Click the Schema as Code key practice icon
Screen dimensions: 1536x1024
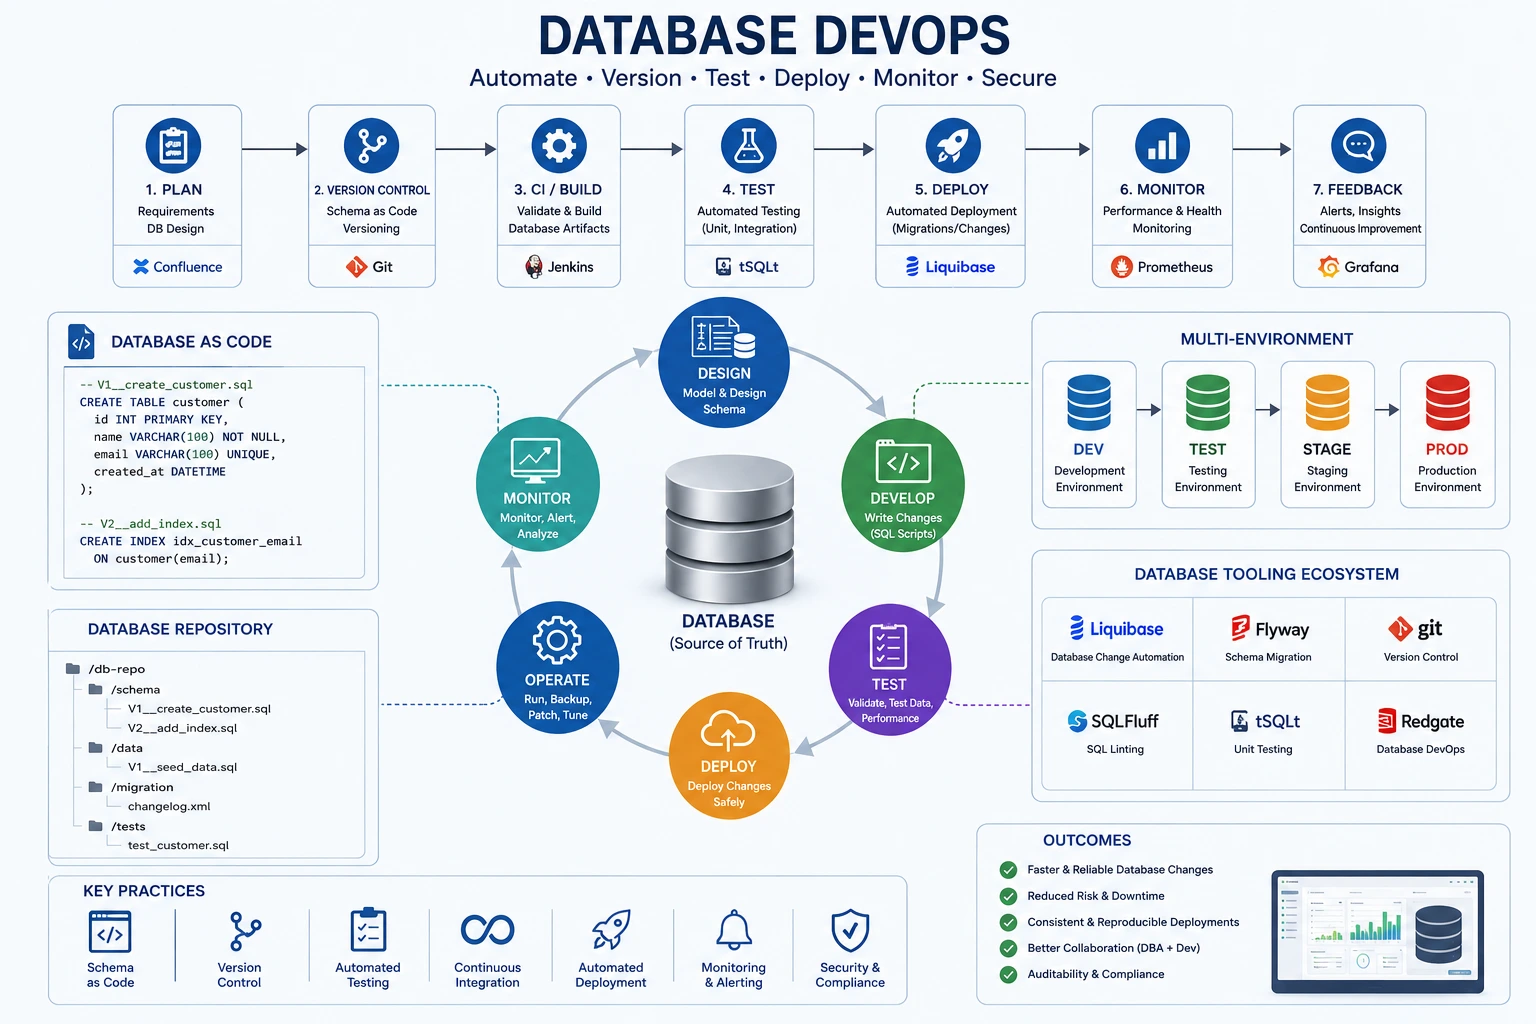point(110,932)
